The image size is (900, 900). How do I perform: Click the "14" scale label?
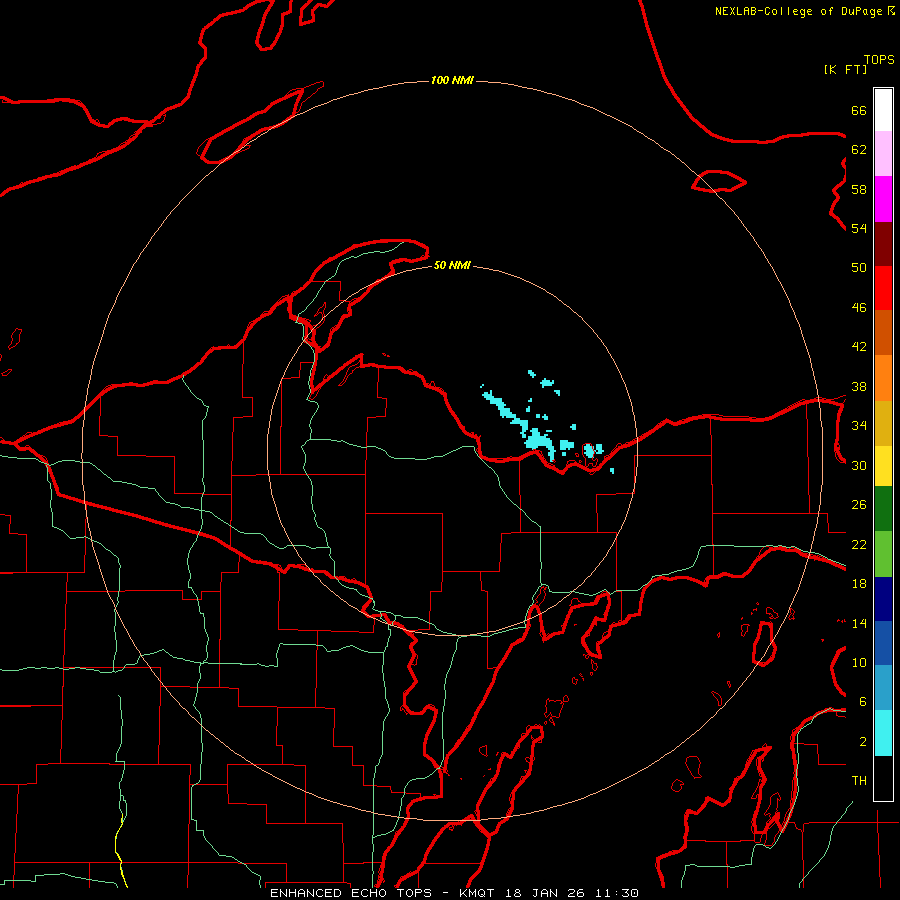pos(859,623)
